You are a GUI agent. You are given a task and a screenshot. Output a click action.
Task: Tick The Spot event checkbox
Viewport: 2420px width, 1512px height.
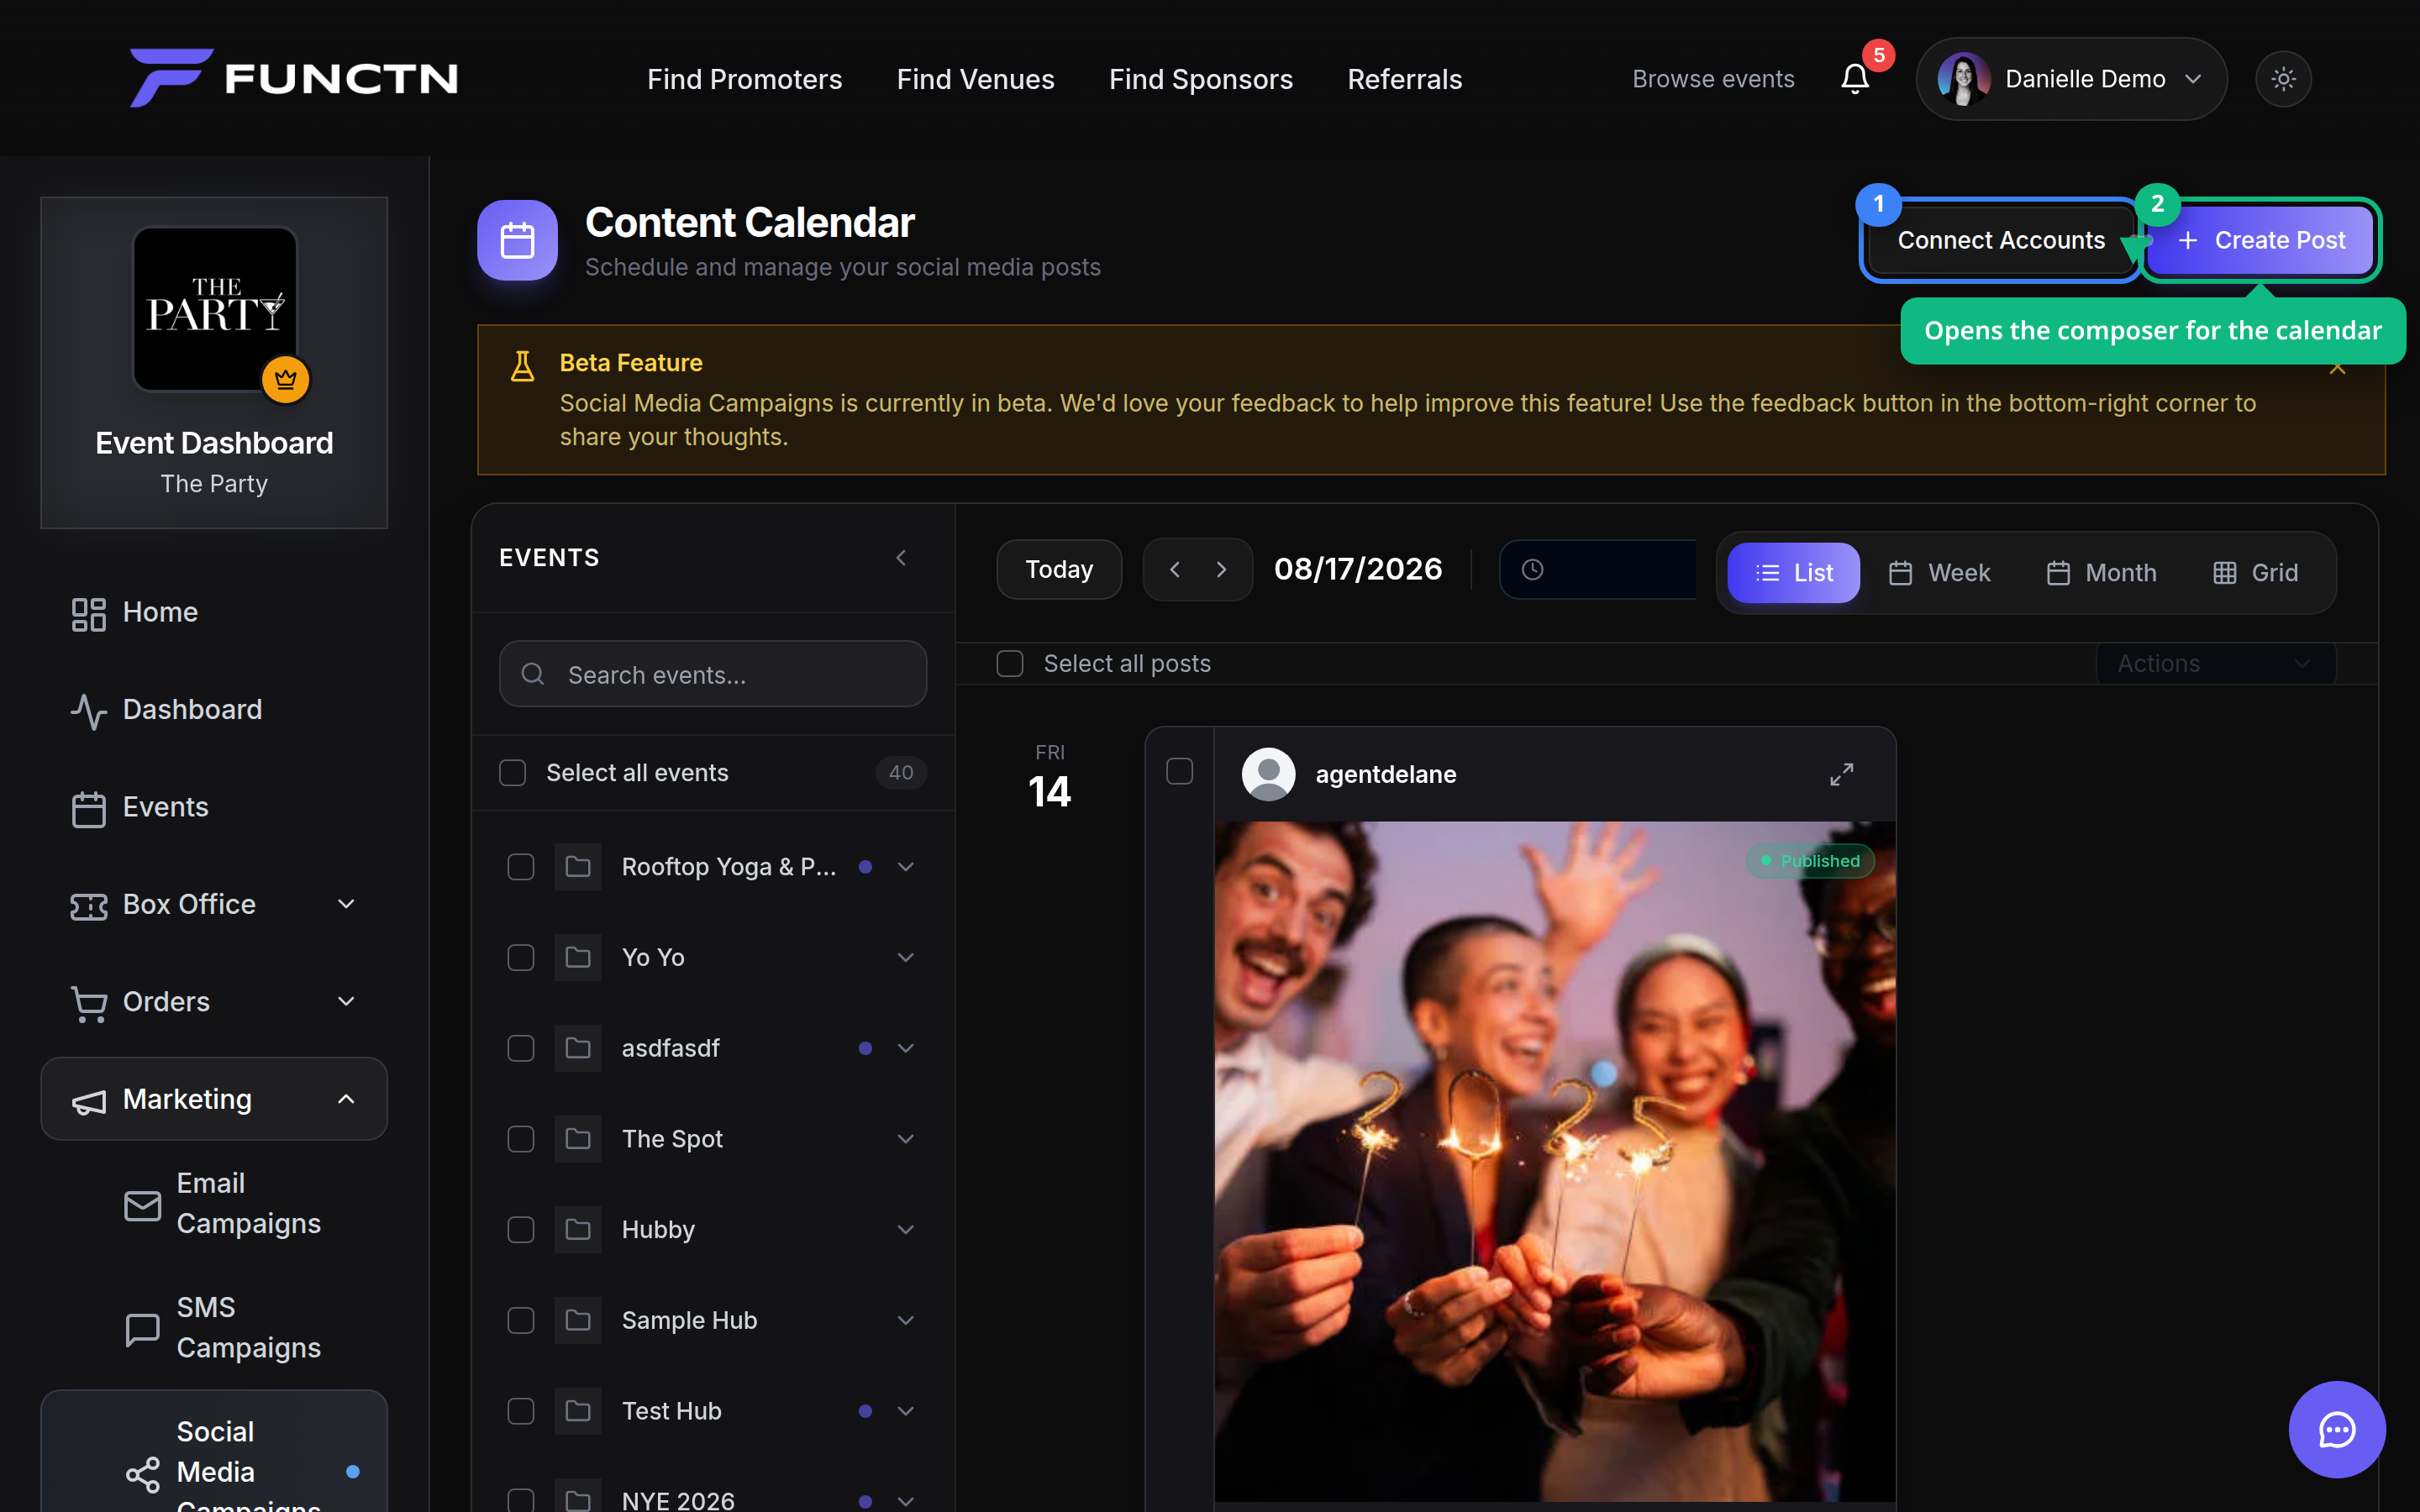521,1138
